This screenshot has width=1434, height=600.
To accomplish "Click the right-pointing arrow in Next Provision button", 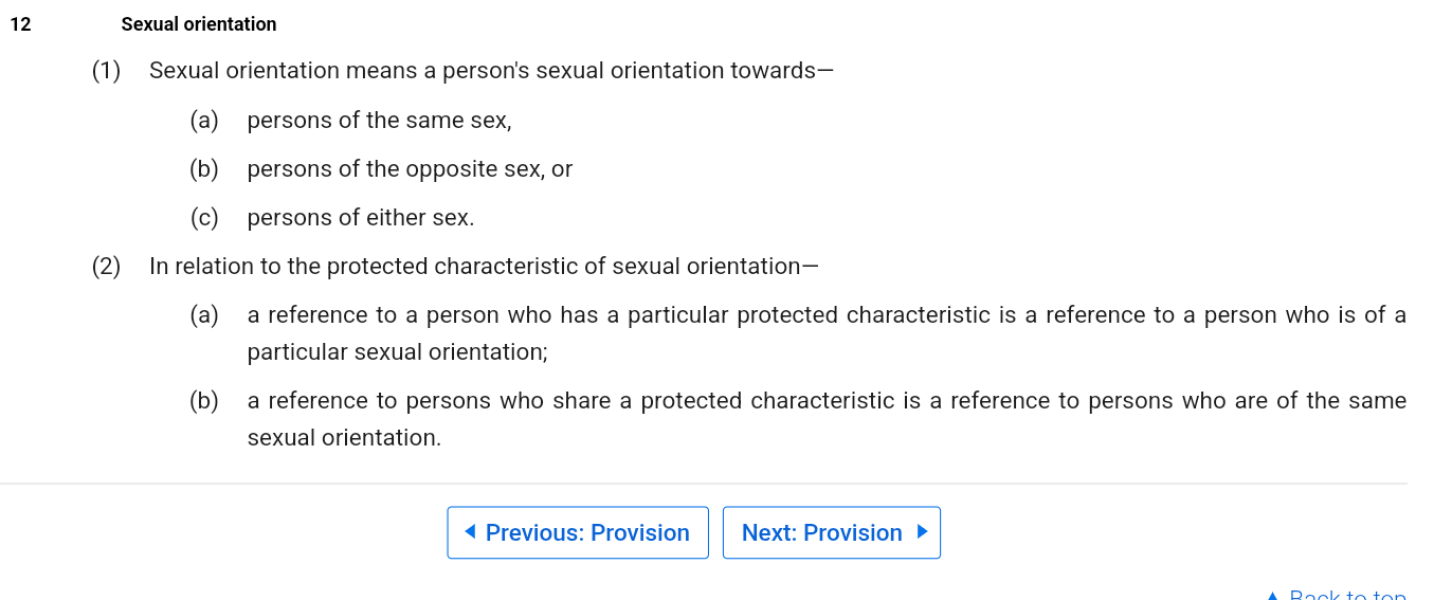I will click(922, 532).
